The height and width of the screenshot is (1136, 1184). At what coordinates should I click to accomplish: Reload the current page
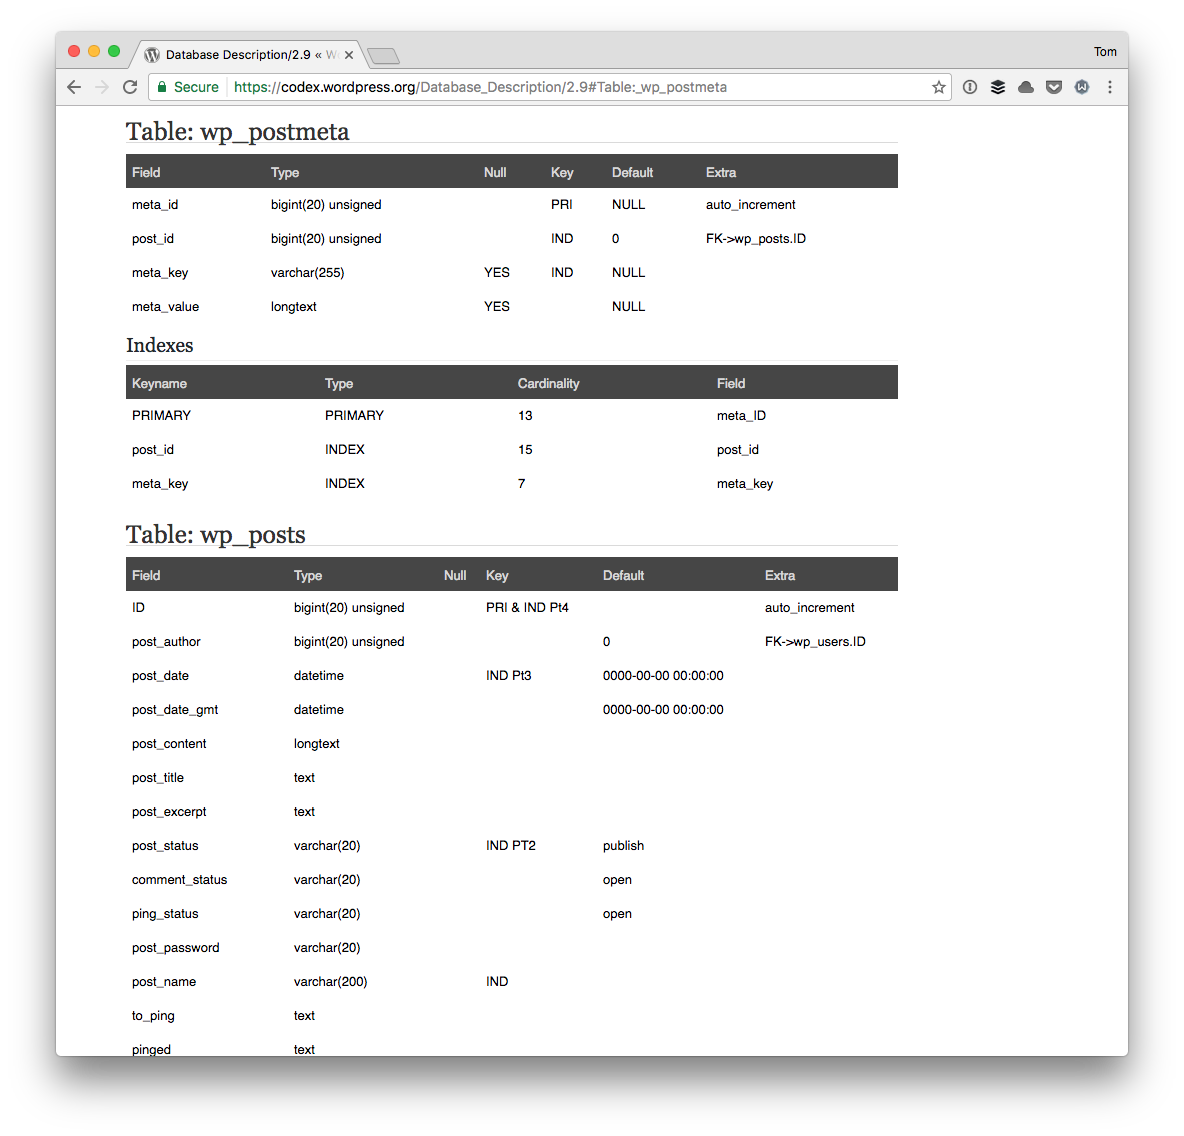coord(130,87)
